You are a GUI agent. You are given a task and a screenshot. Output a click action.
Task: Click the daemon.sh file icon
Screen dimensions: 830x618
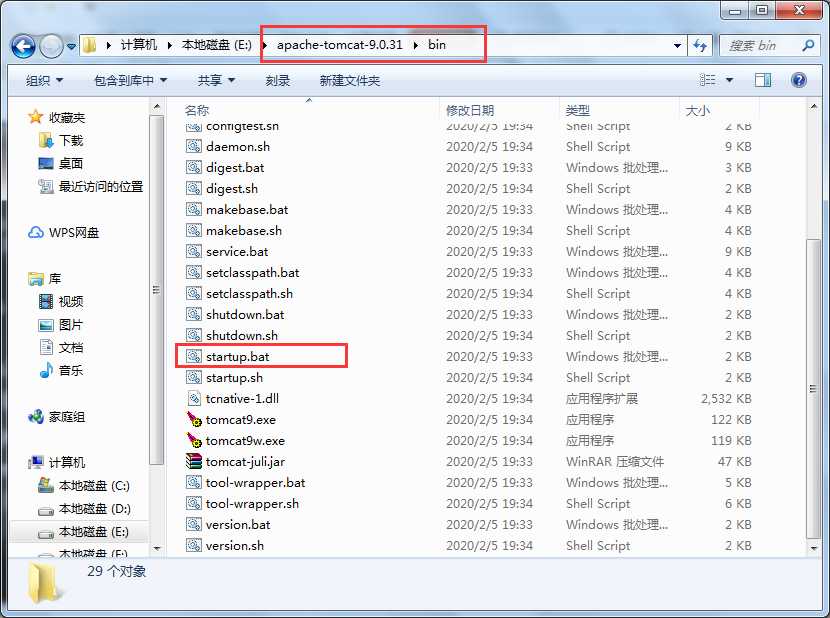(194, 146)
